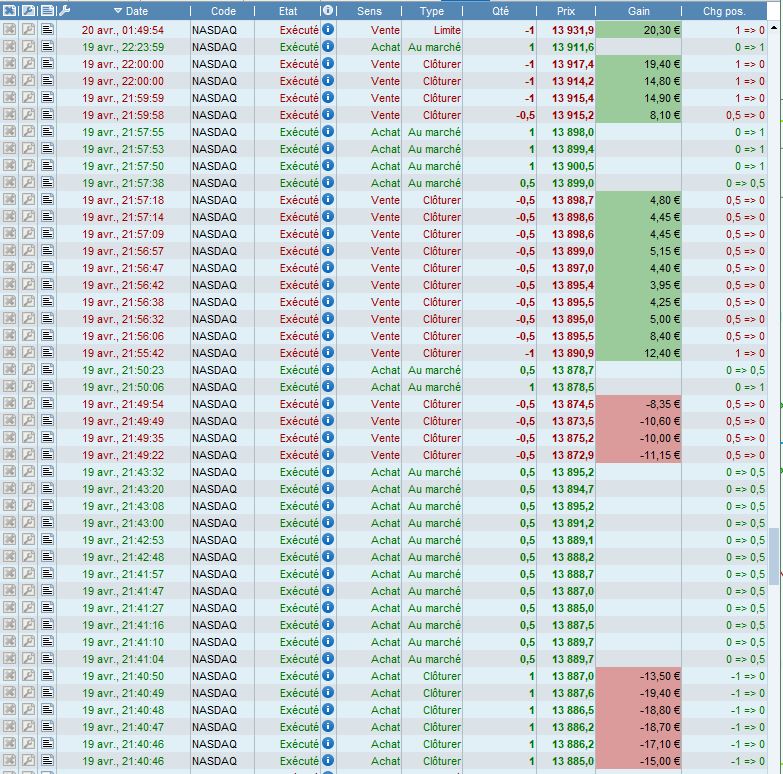Sort by the Sens column header
The width and height of the screenshot is (783, 774).
[x=369, y=10]
